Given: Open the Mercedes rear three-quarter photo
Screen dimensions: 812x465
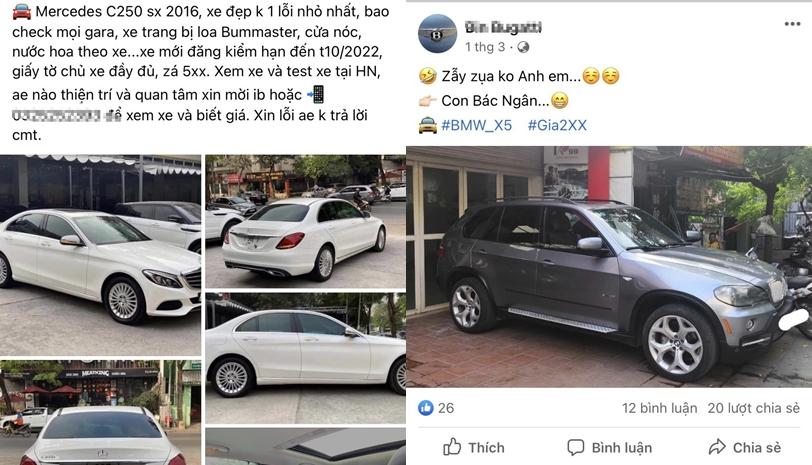Looking at the screenshot, I should click(x=306, y=221).
